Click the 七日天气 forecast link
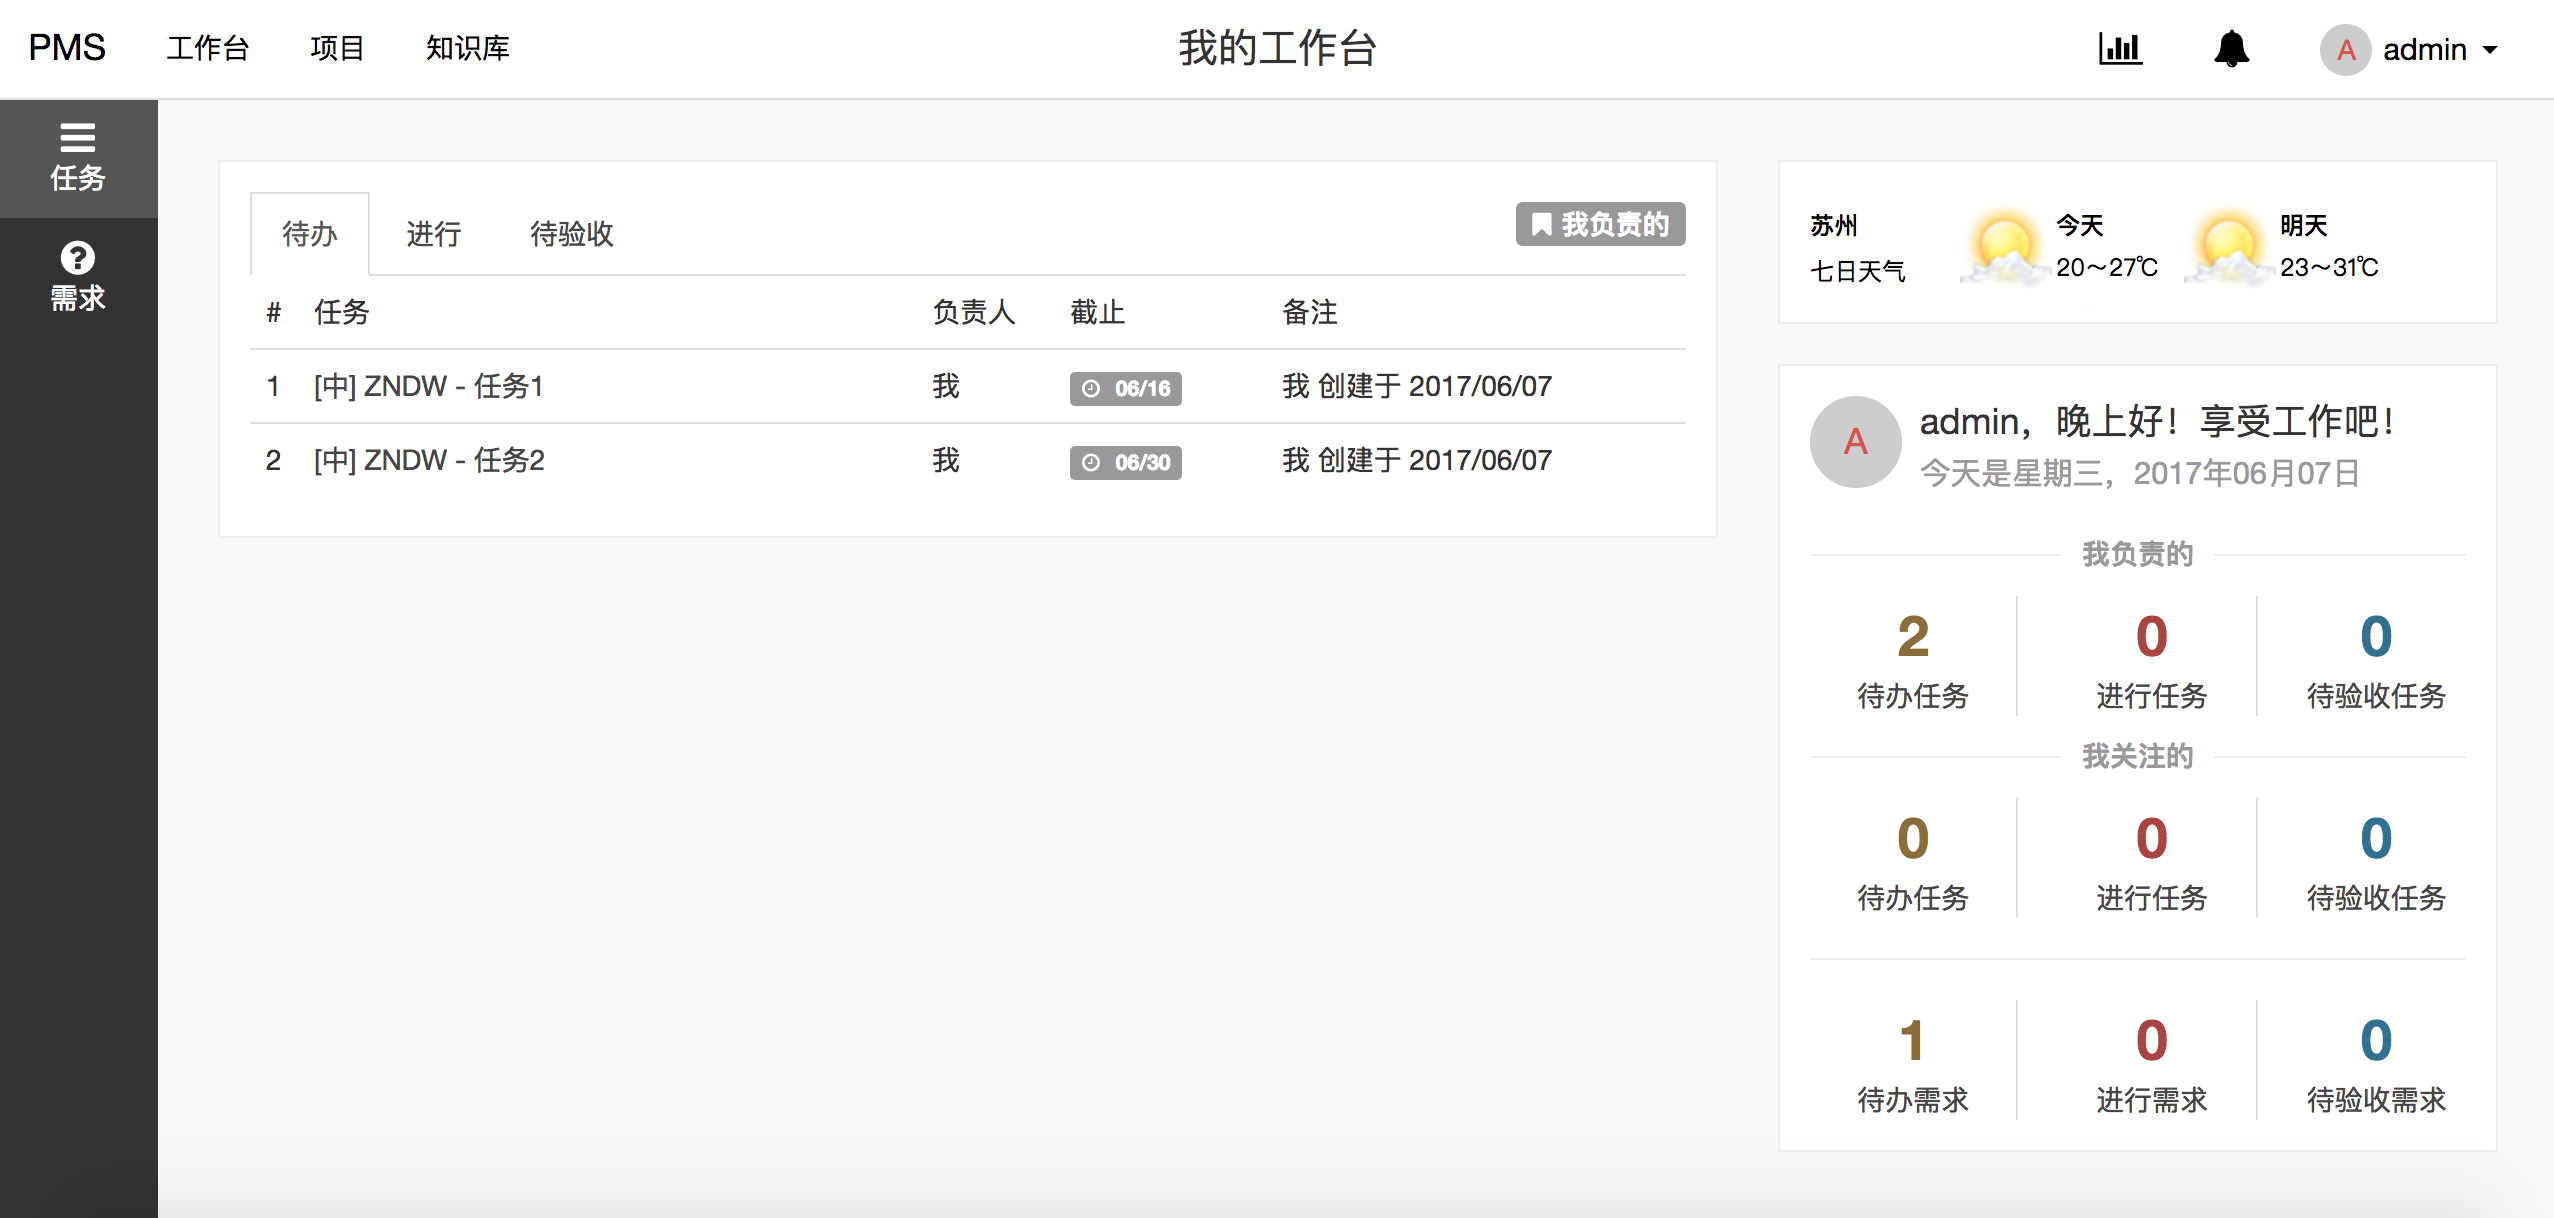The image size is (2554, 1218). pos(1857,271)
